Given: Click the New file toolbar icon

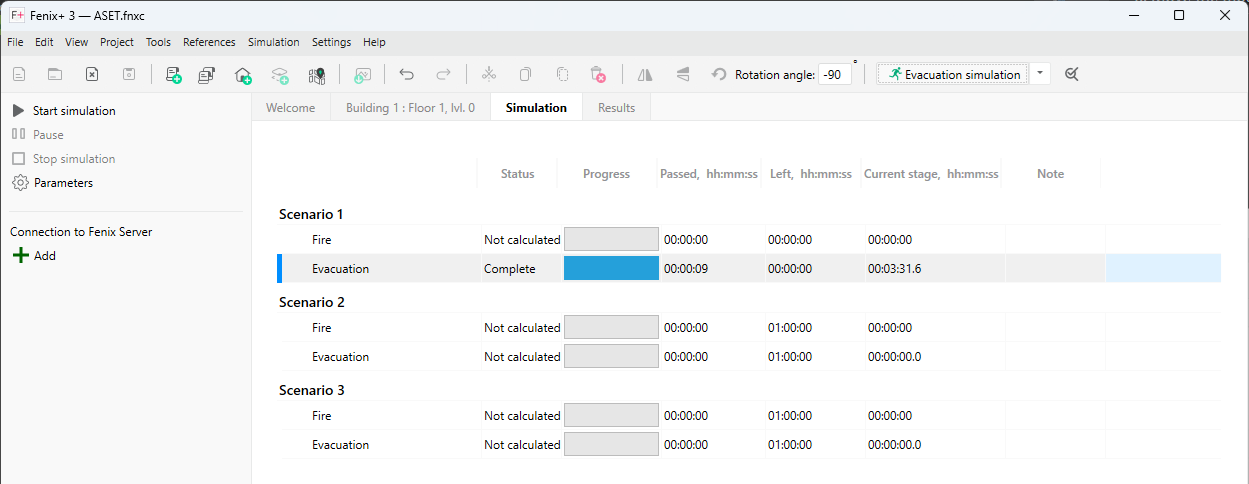Looking at the screenshot, I should click(19, 74).
